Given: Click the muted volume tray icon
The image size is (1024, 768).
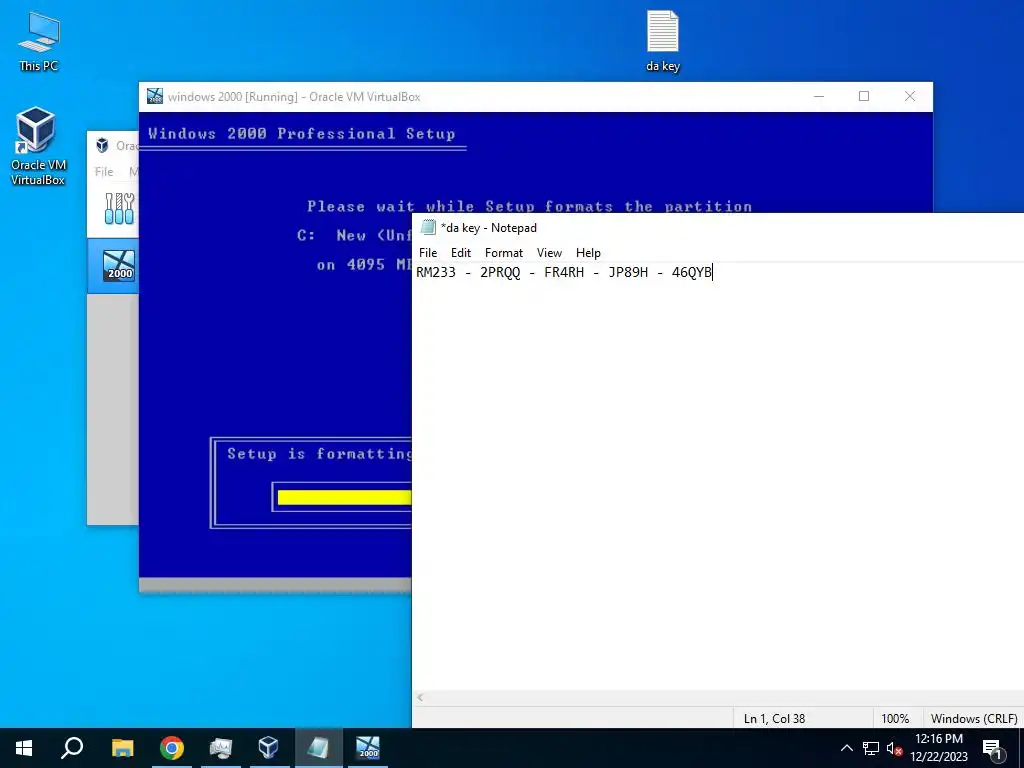Looking at the screenshot, I should (x=894, y=748).
